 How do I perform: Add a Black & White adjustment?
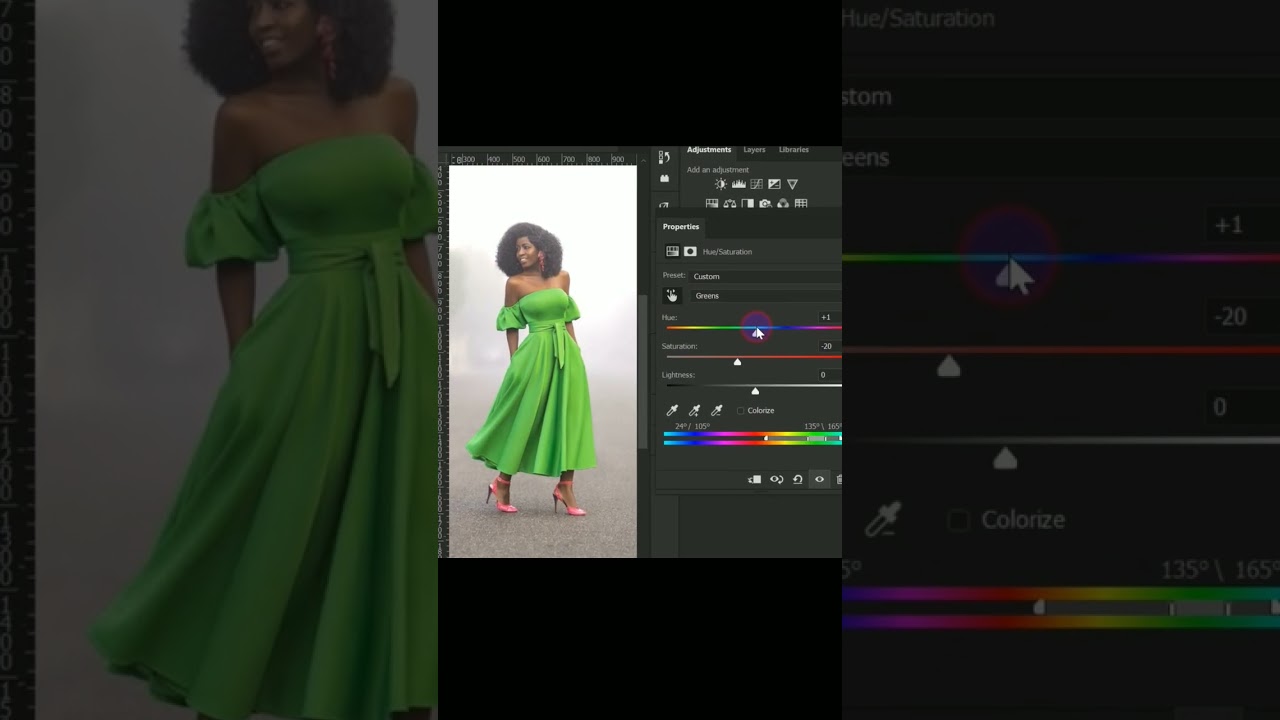747,204
